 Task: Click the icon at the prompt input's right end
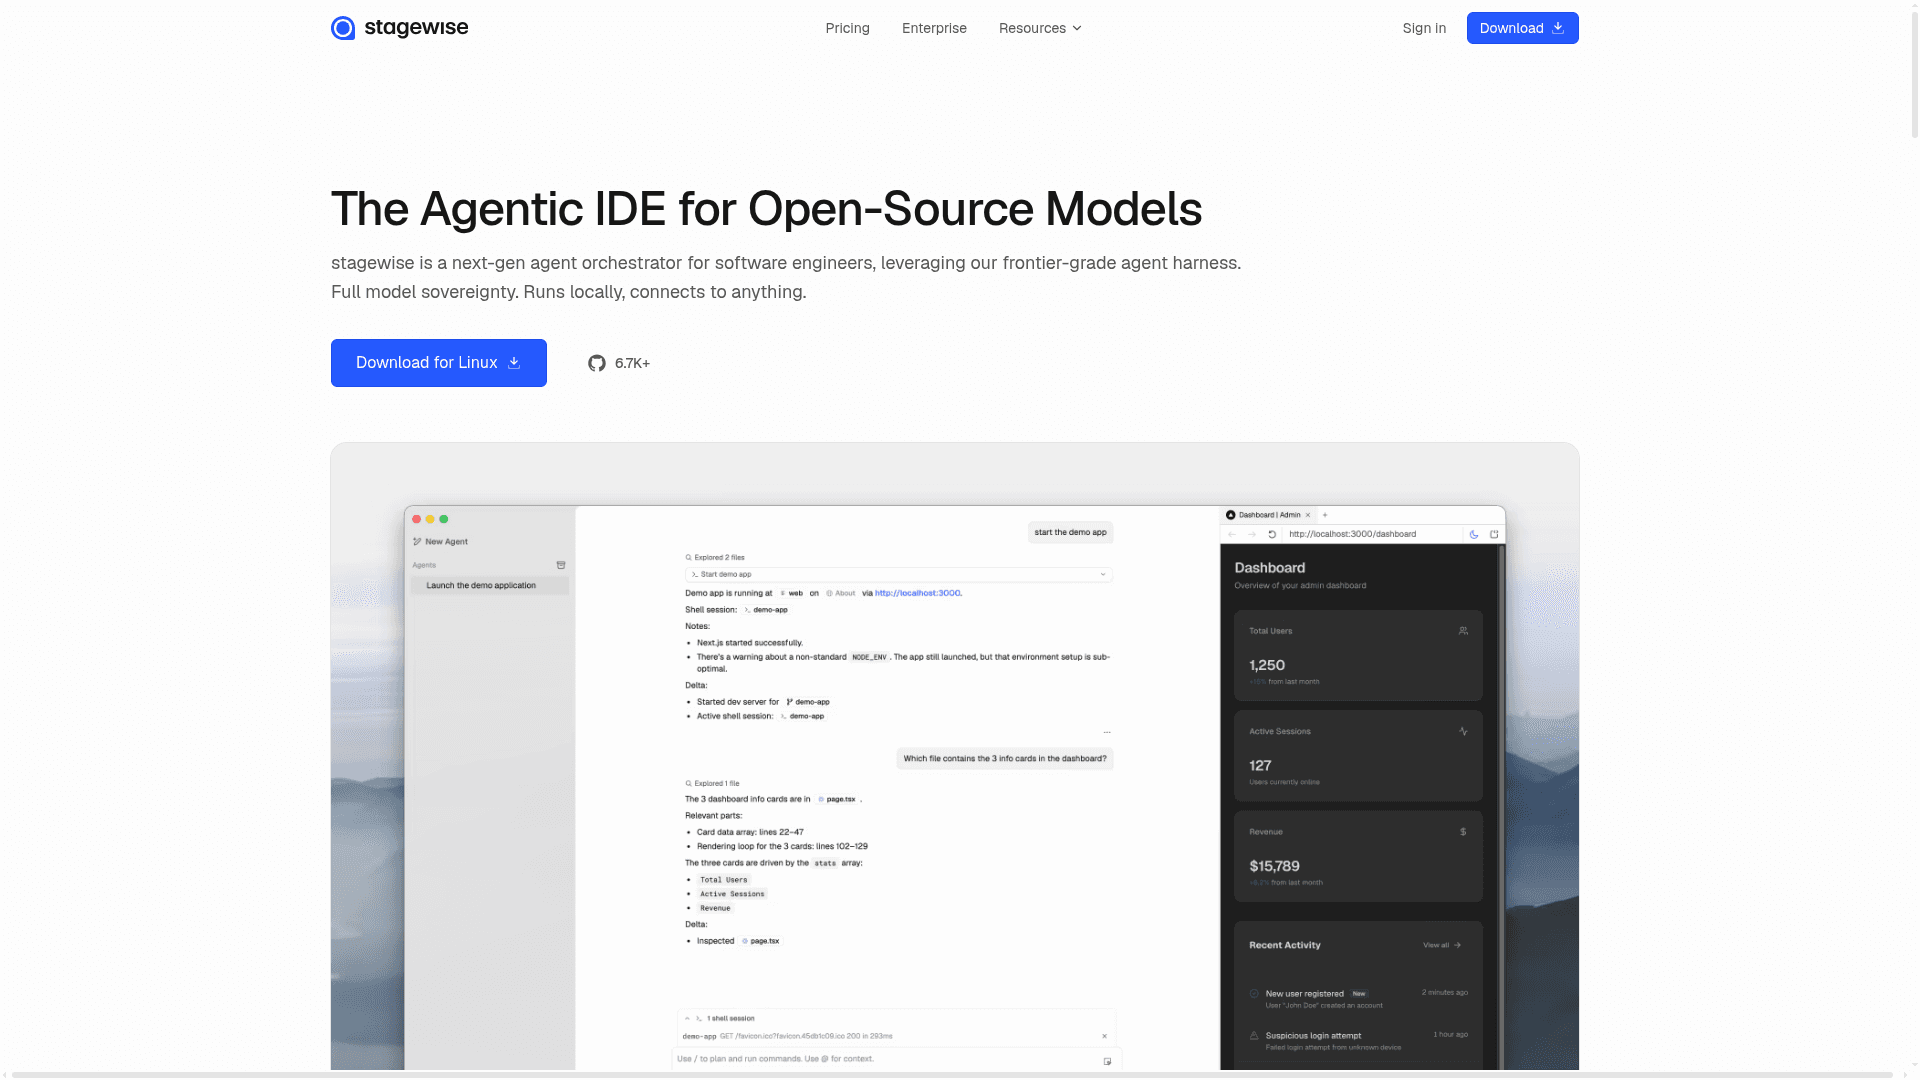pos(1107,1061)
